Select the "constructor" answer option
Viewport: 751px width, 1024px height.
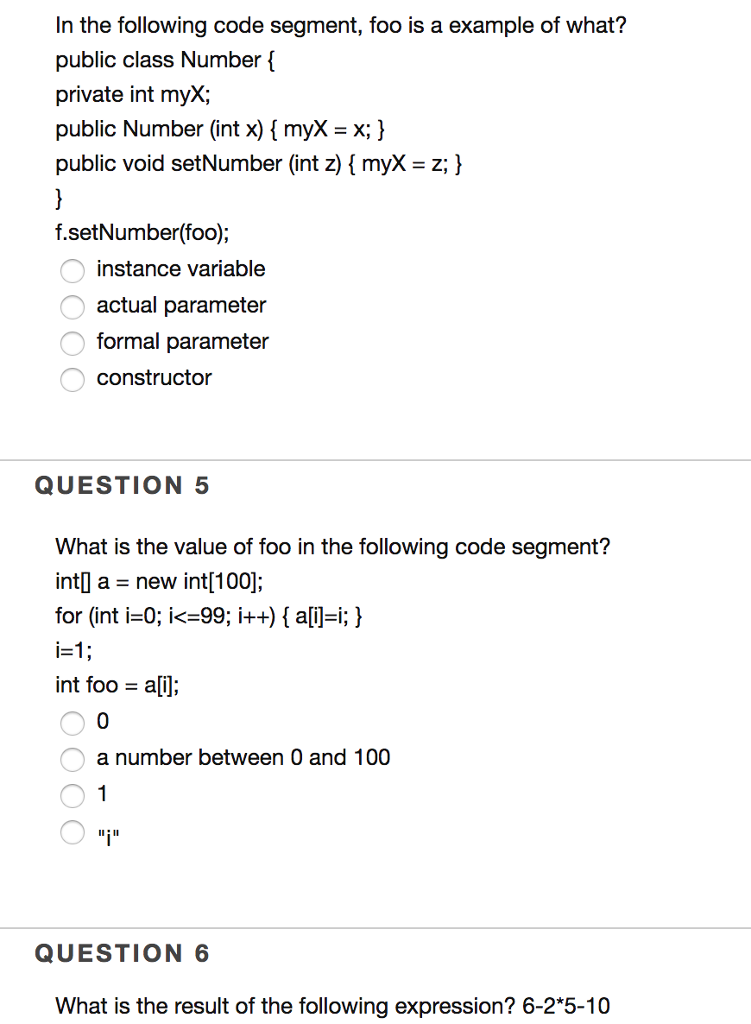point(72,380)
